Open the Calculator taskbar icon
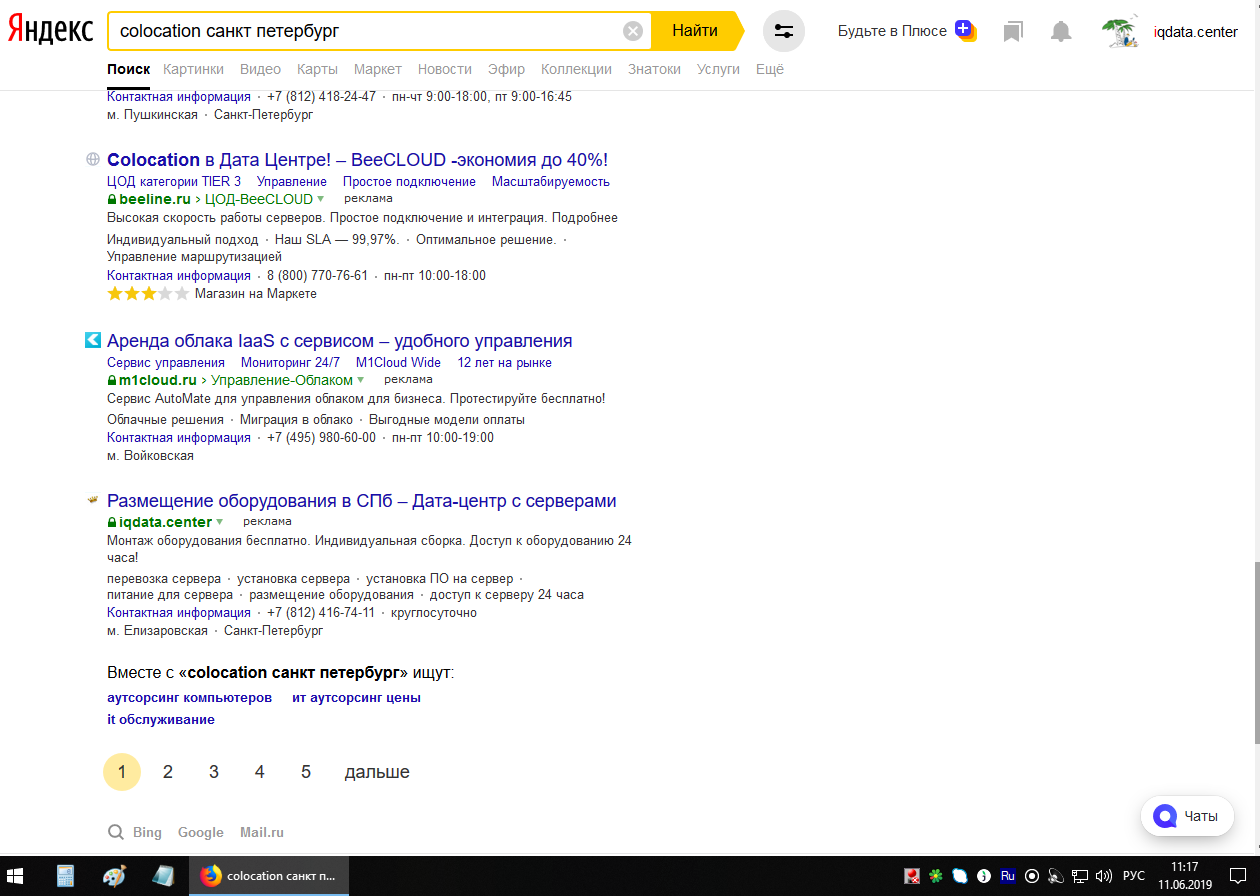The width and height of the screenshot is (1260, 896). pos(65,876)
